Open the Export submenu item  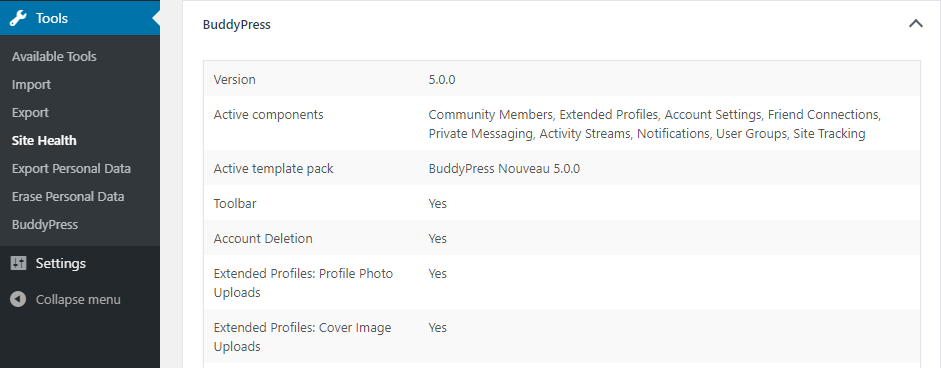point(30,112)
